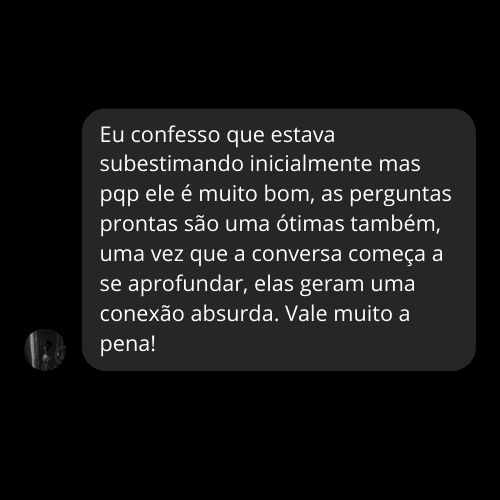500x500 pixels.
Task: Click the word 'inicialmente' in the message
Action: pos(311,164)
